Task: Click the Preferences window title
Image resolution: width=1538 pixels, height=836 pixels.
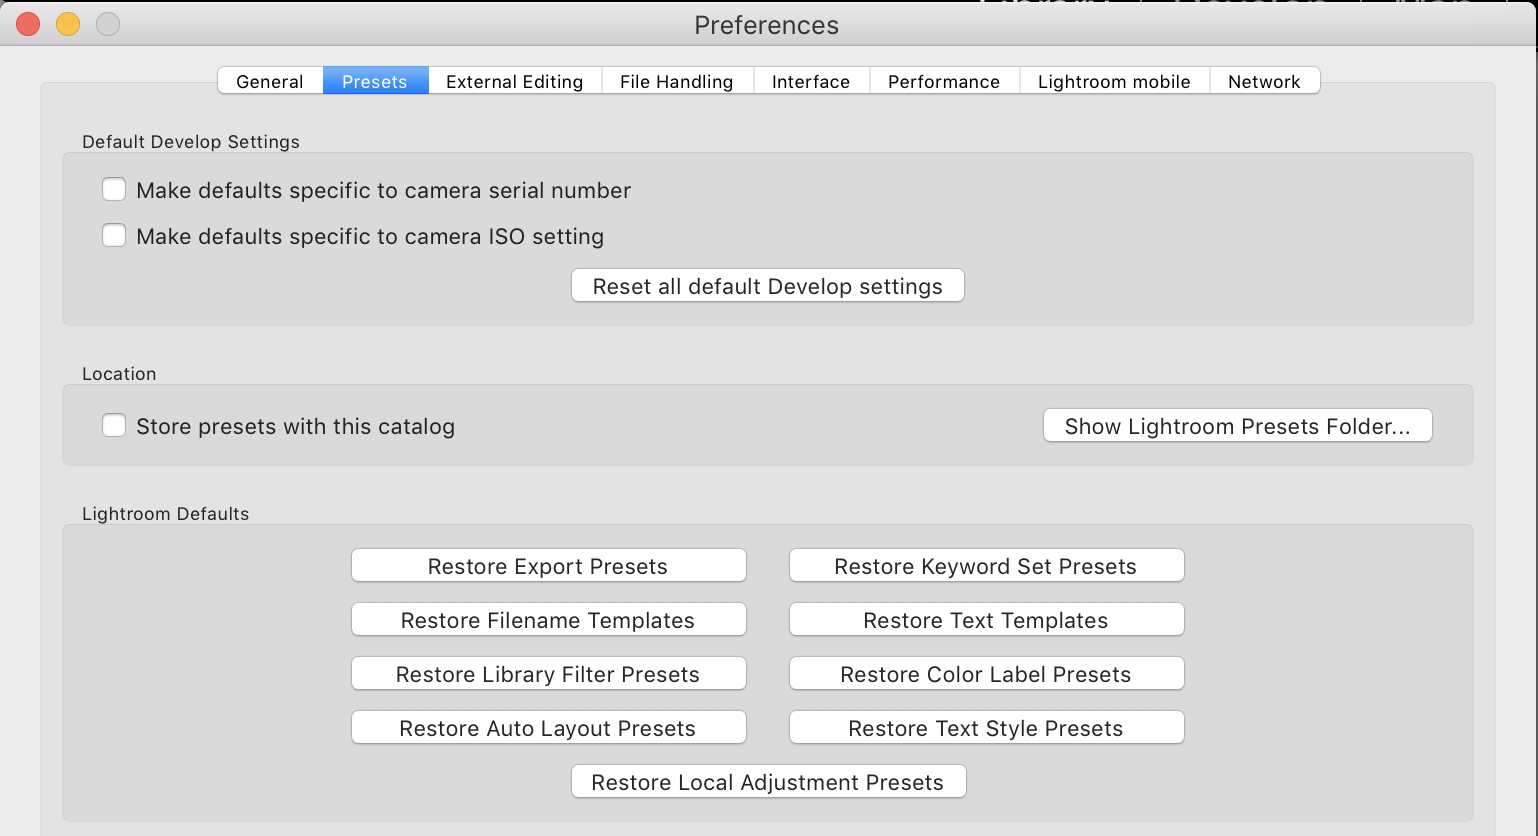Action: (767, 25)
